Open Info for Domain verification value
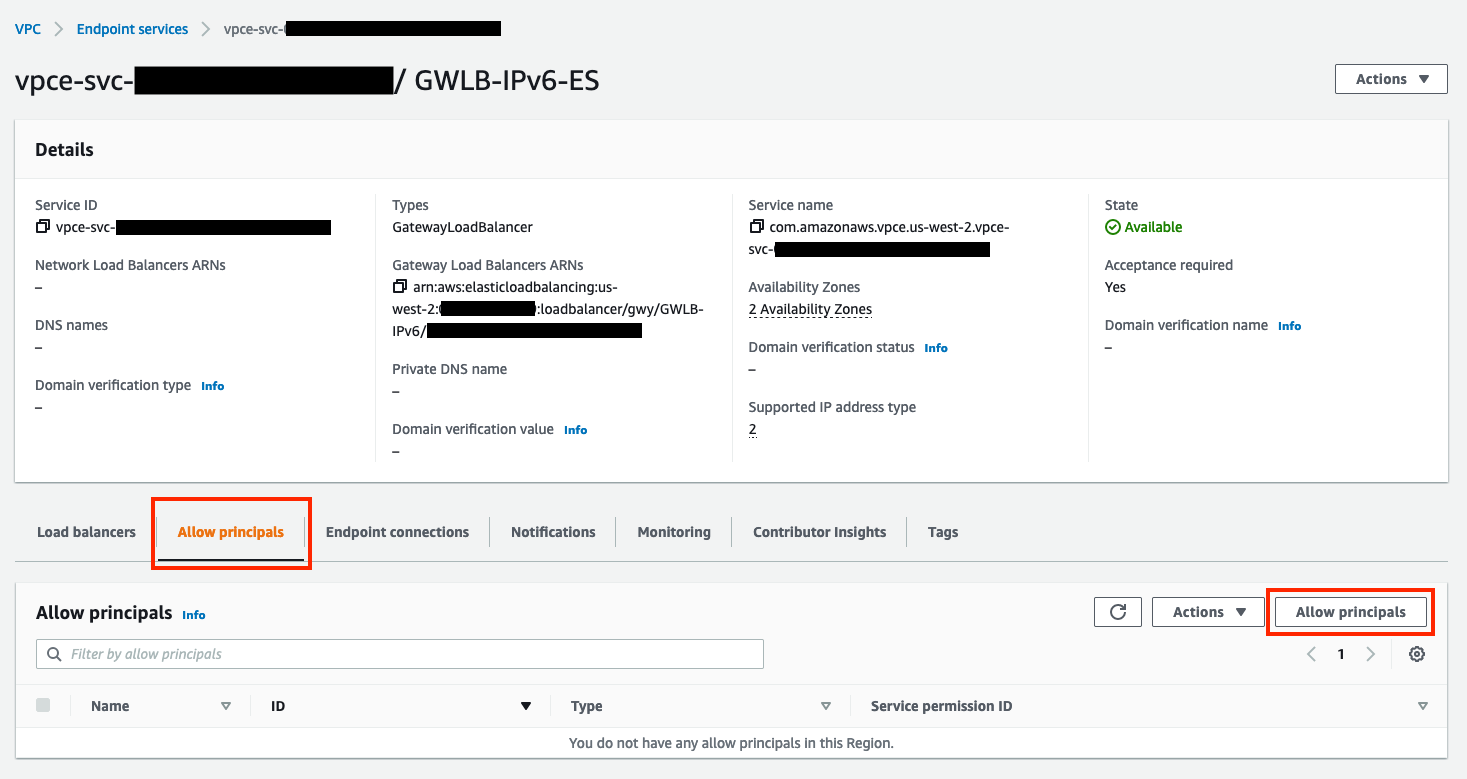This screenshot has width=1467, height=779. point(575,429)
